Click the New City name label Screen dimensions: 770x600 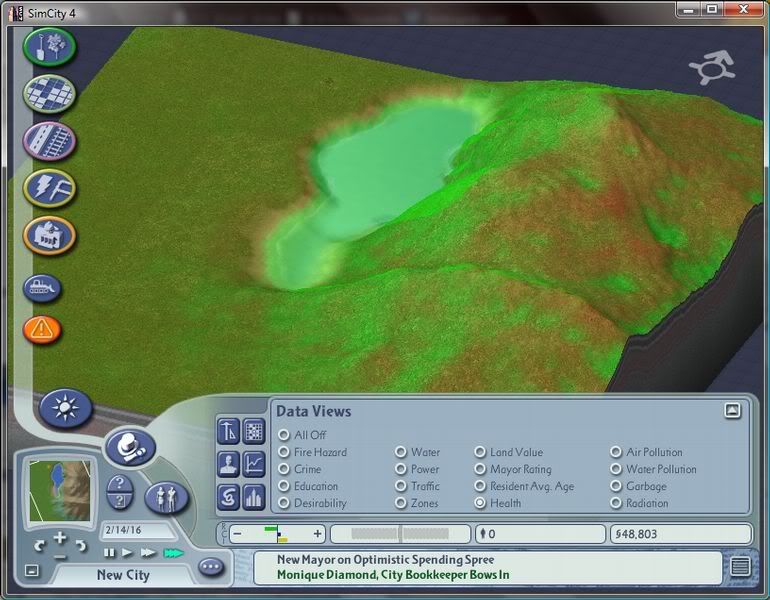pos(123,575)
